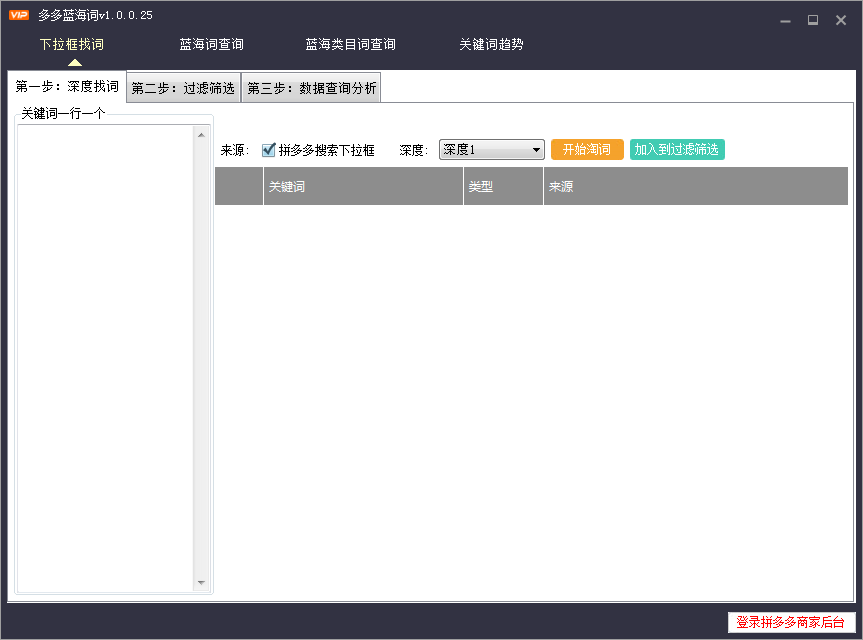
Task: Go to the 关键词趋势 tab
Action: [491, 44]
